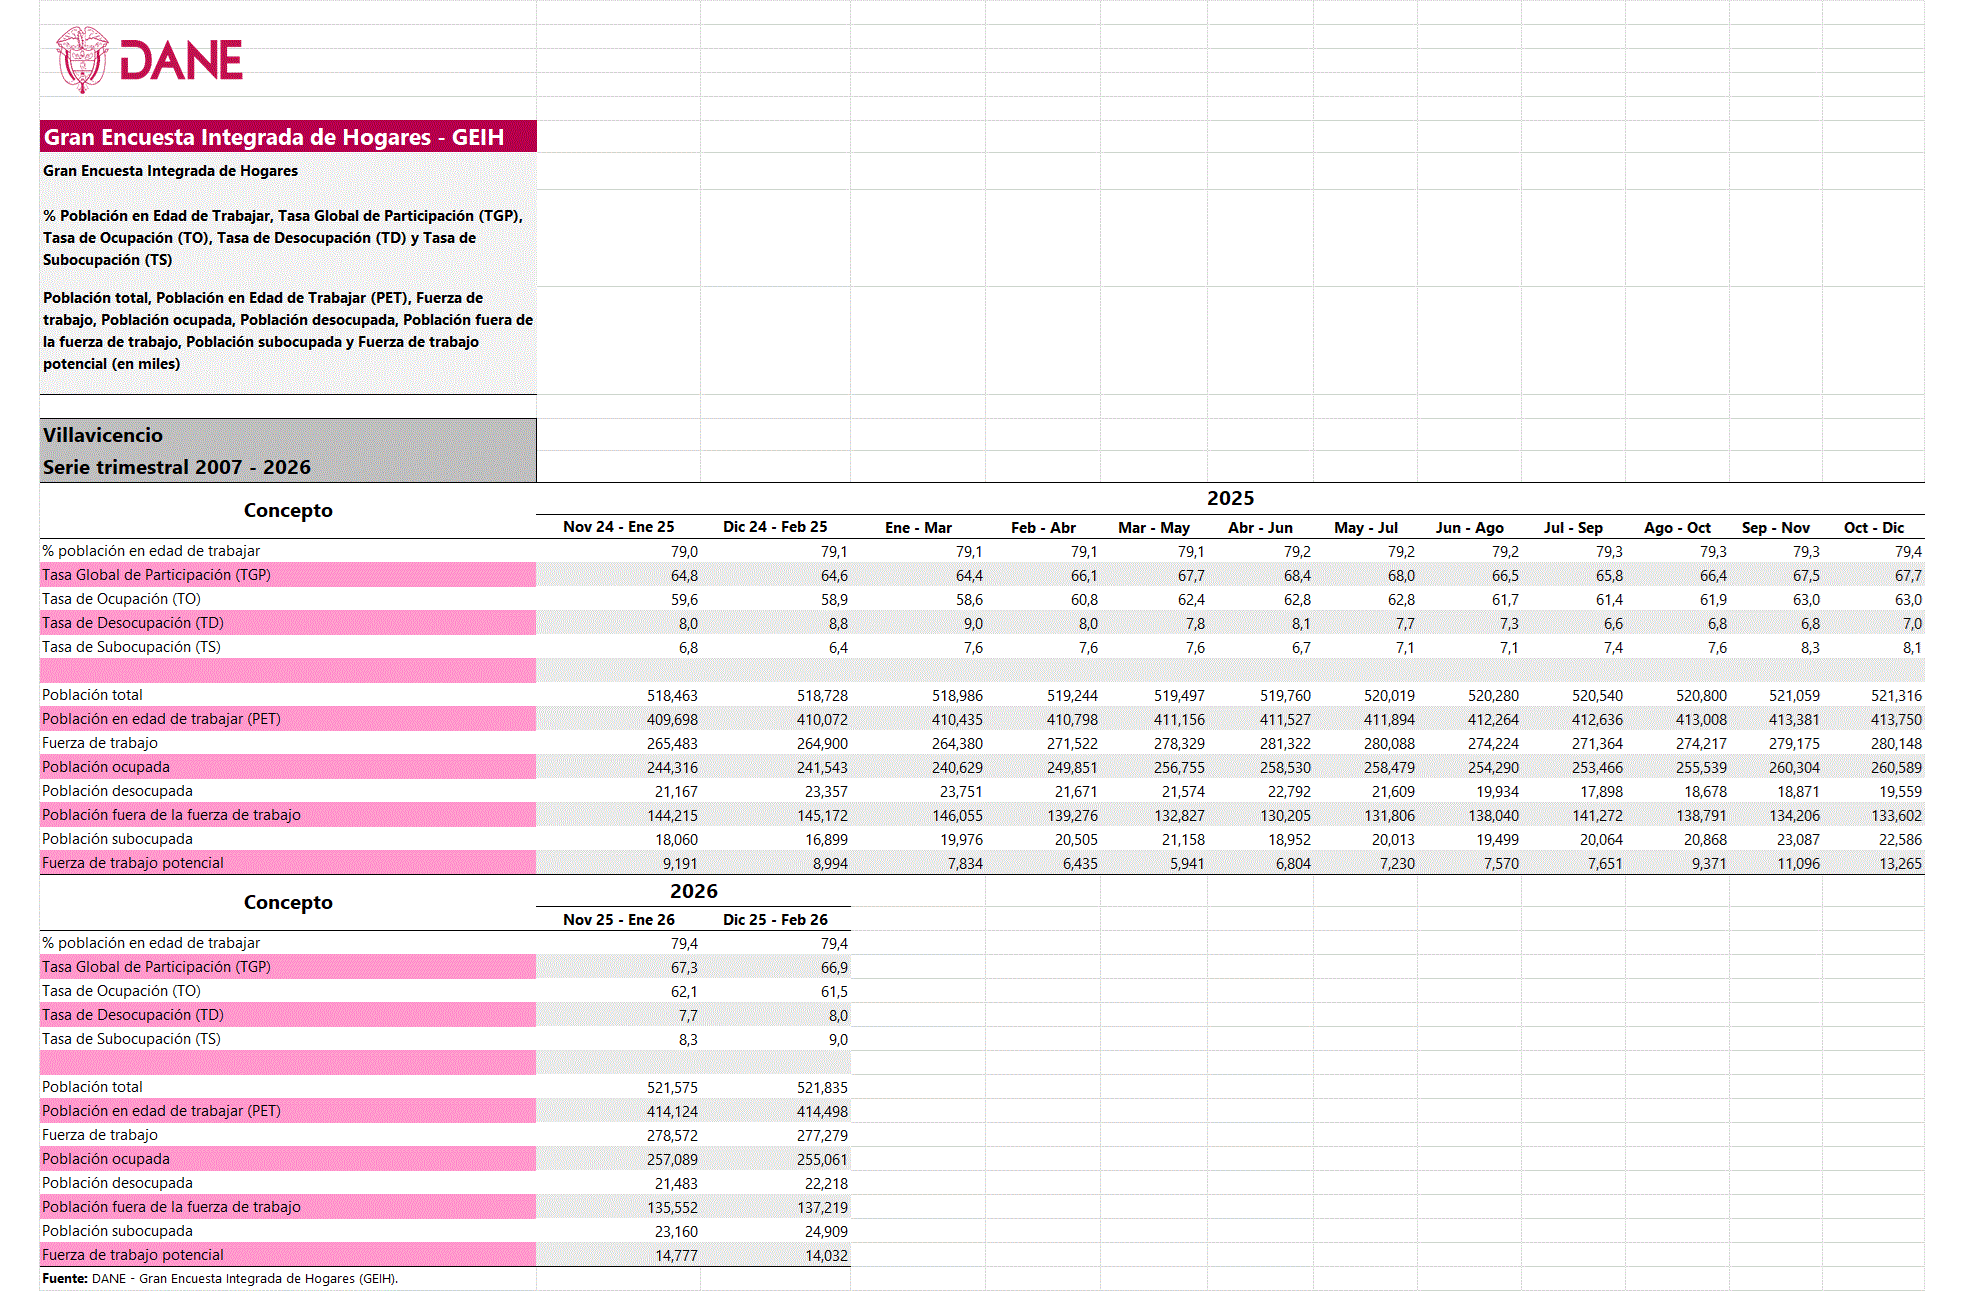
Task: Click the 2025 year header
Action: 1229,498
